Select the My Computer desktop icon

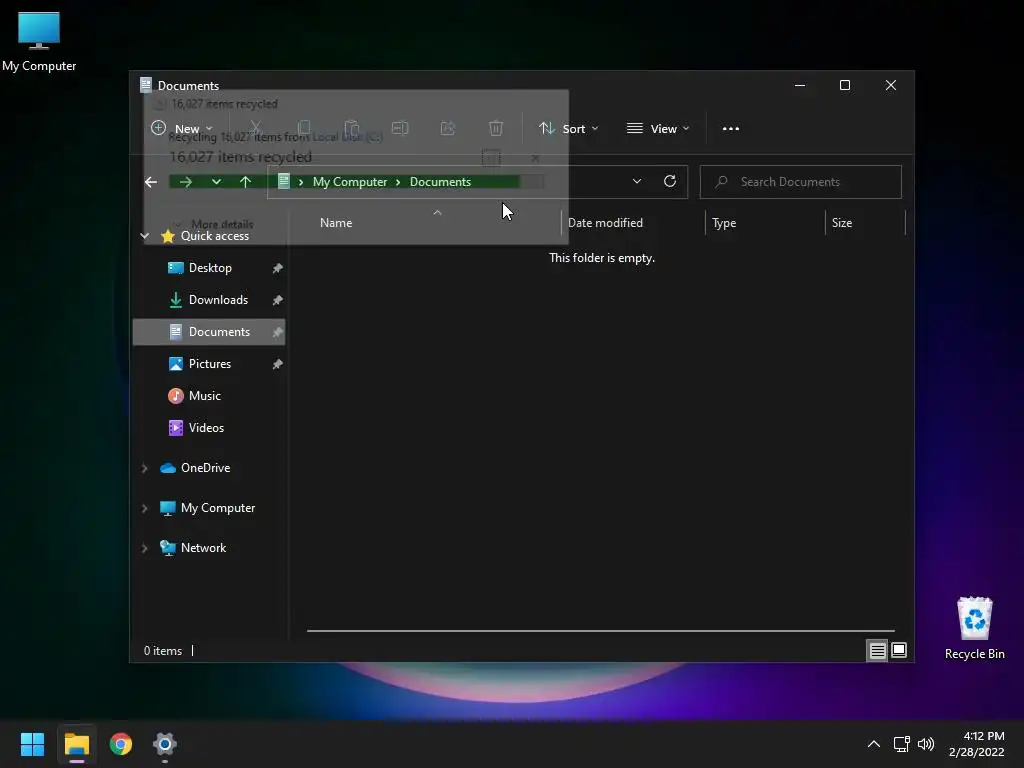[x=39, y=42]
